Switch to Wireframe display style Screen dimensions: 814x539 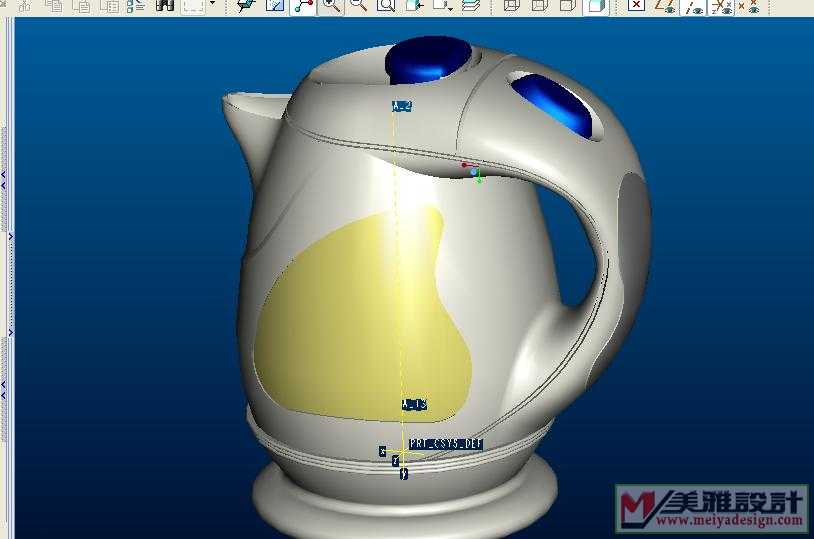click(x=512, y=5)
